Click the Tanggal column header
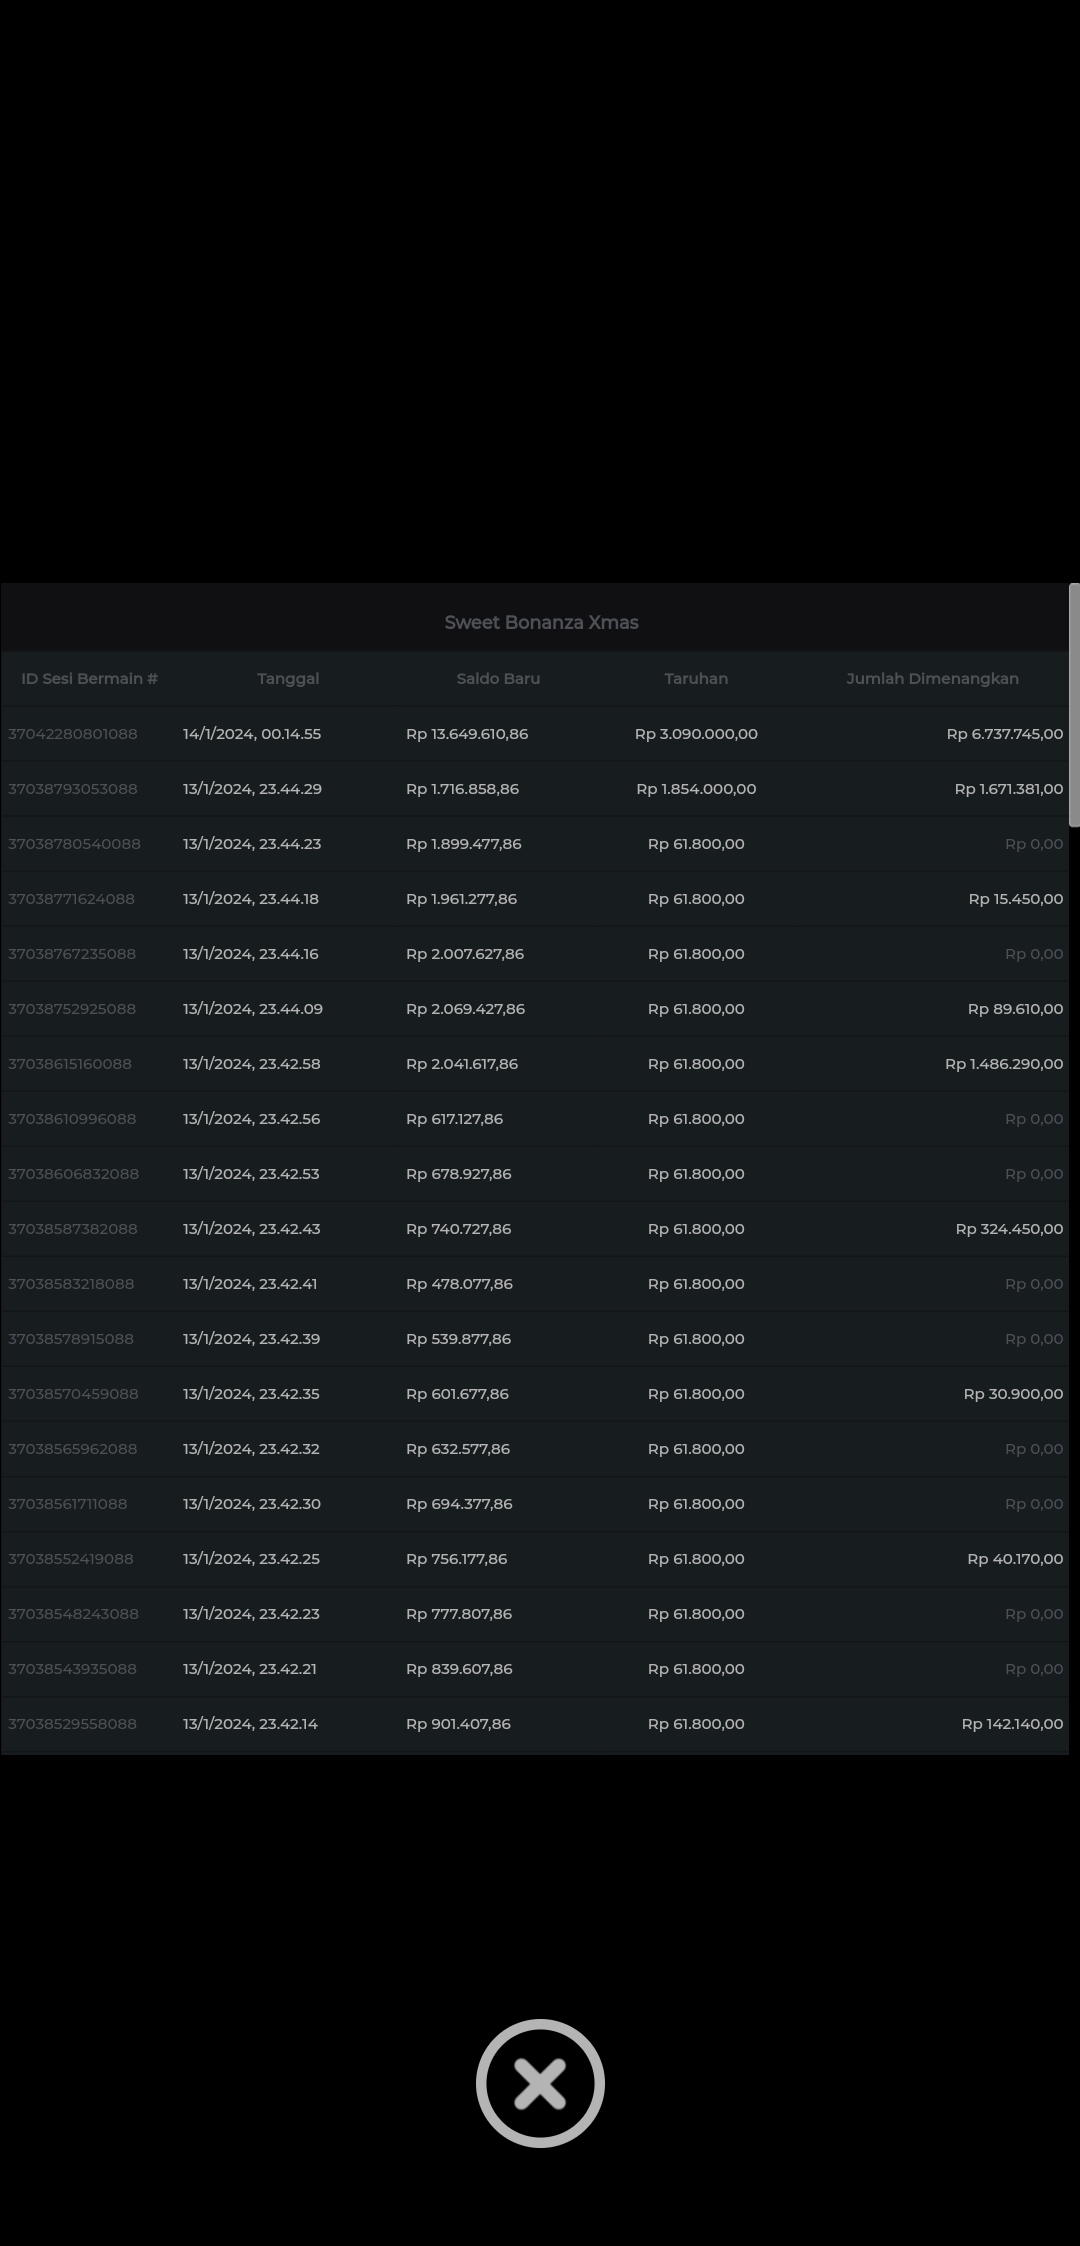 coord(288,679)
